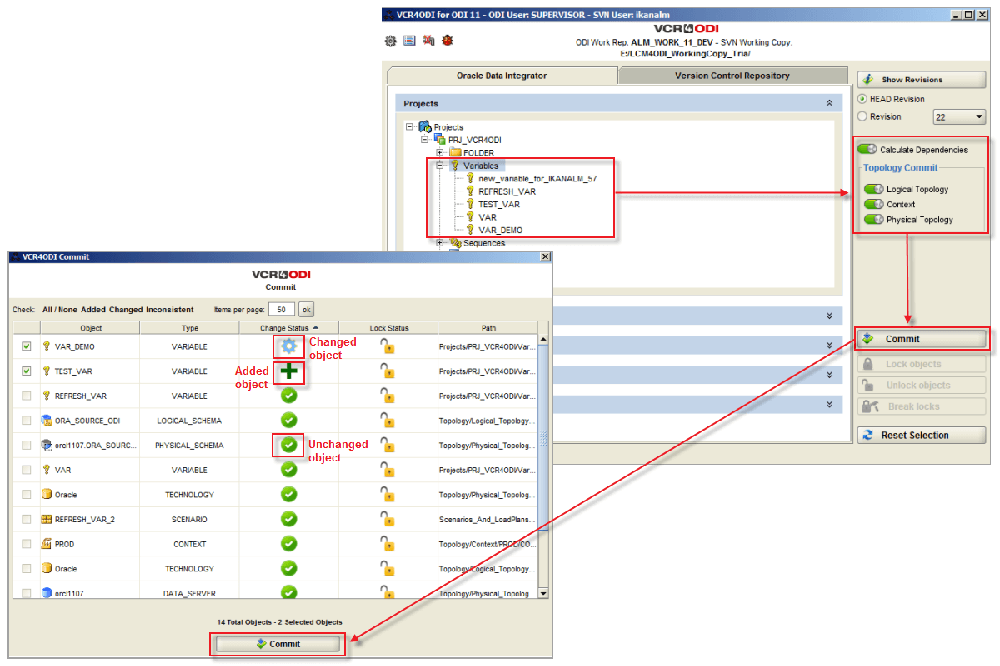Click the third toolbar icon beside the bug
1000x666 pixels.
[x=429, y=41]
